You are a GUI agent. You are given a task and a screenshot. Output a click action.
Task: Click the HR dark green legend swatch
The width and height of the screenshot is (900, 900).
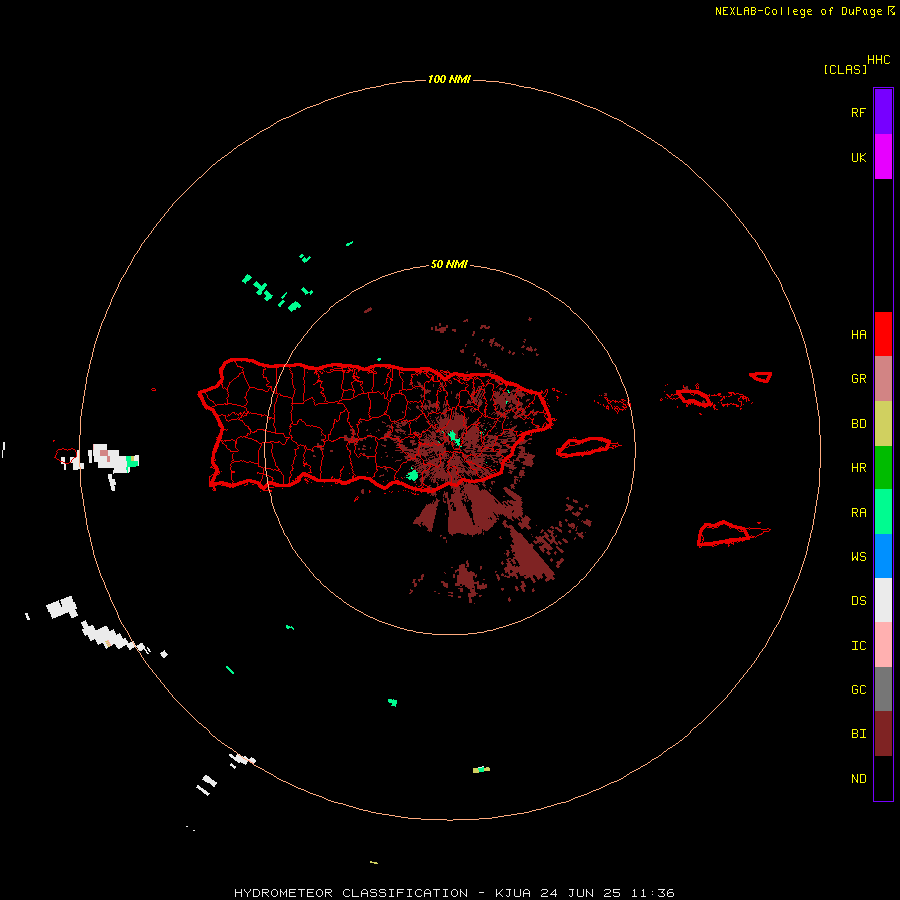pos(883,468)
